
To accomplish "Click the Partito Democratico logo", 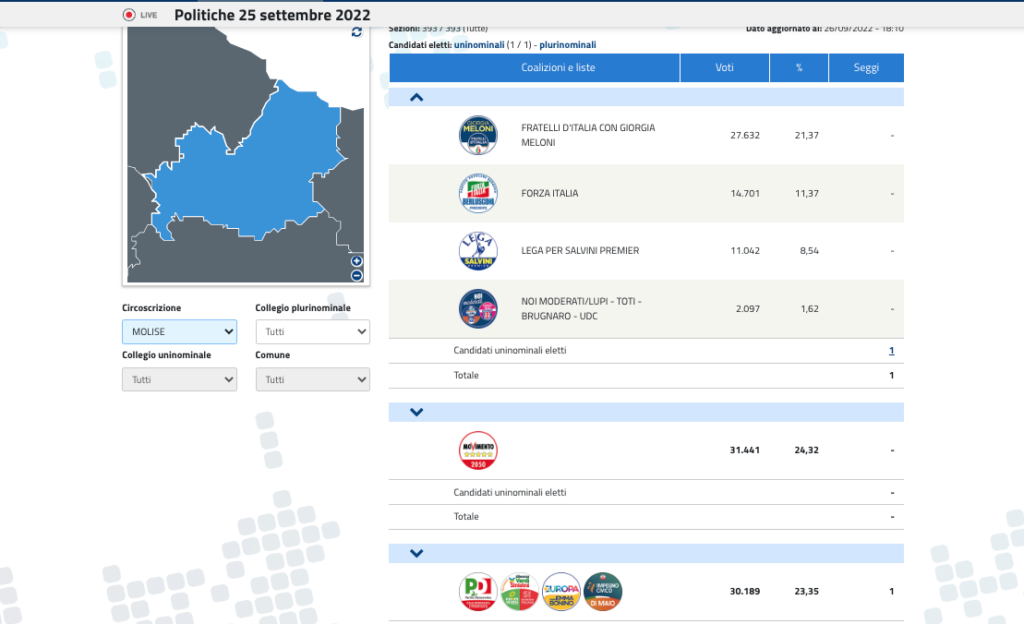I will click(478, 591).
